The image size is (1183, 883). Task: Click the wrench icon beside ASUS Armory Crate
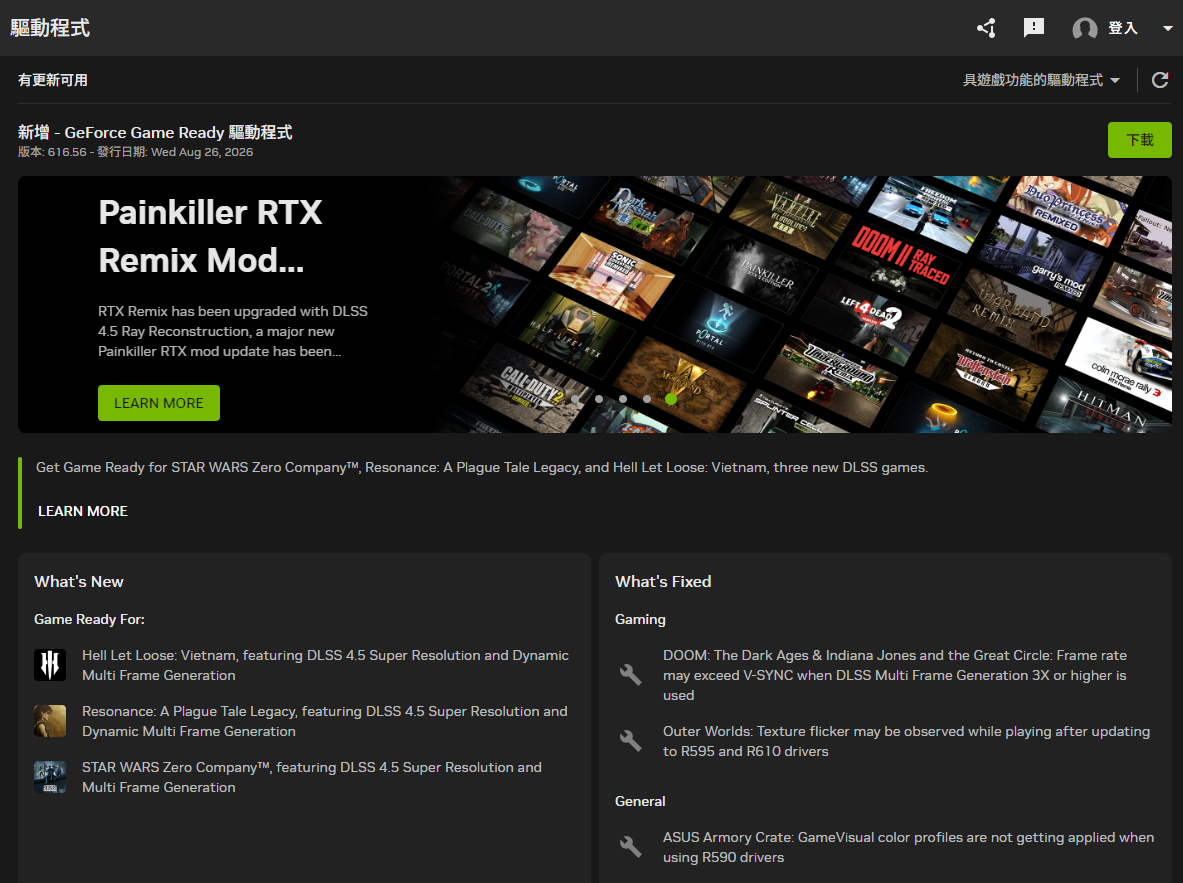tap(630, 847)
